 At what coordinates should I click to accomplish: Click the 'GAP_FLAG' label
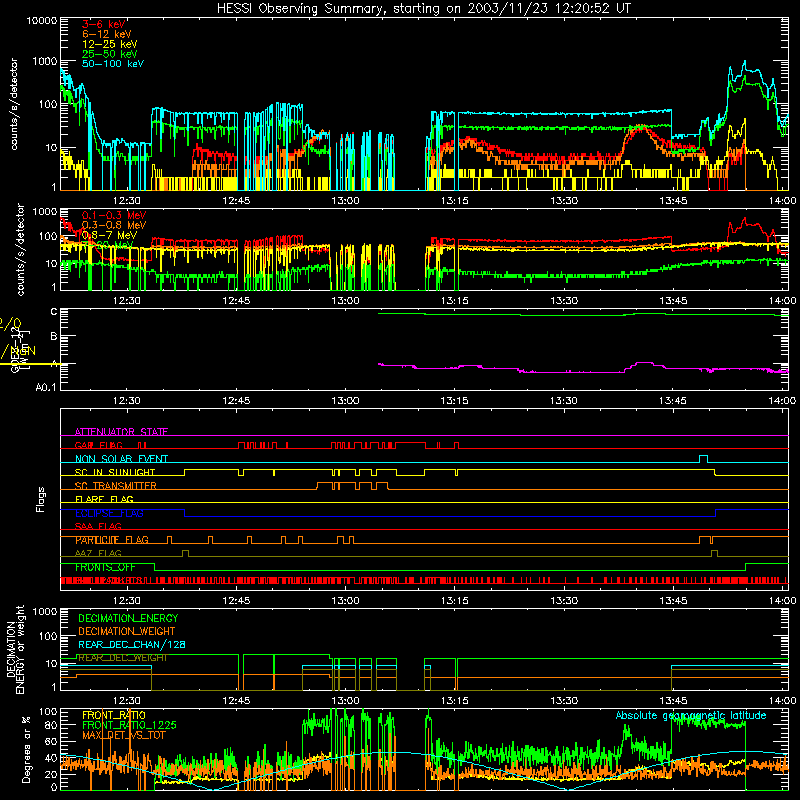pos(99,445)
